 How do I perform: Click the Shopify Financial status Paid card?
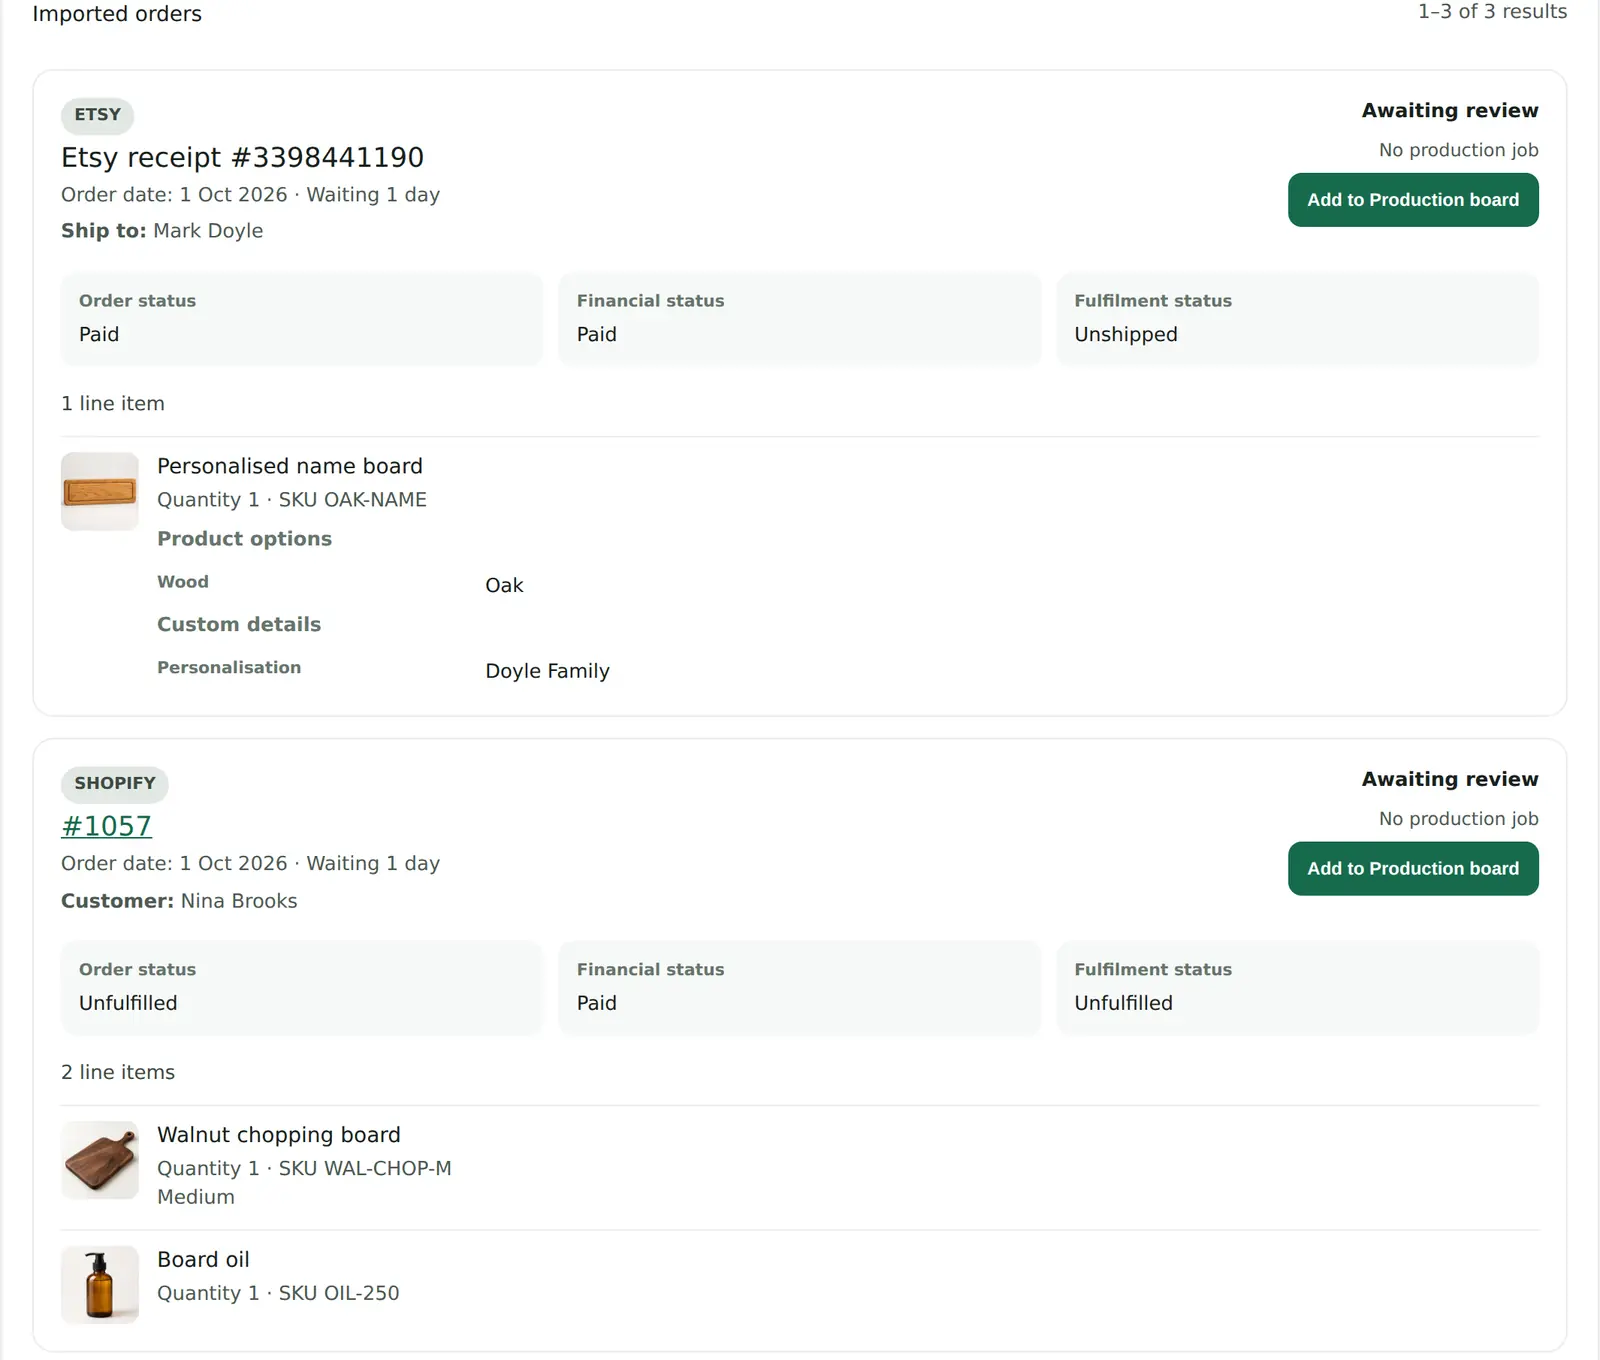pos(799,988)
